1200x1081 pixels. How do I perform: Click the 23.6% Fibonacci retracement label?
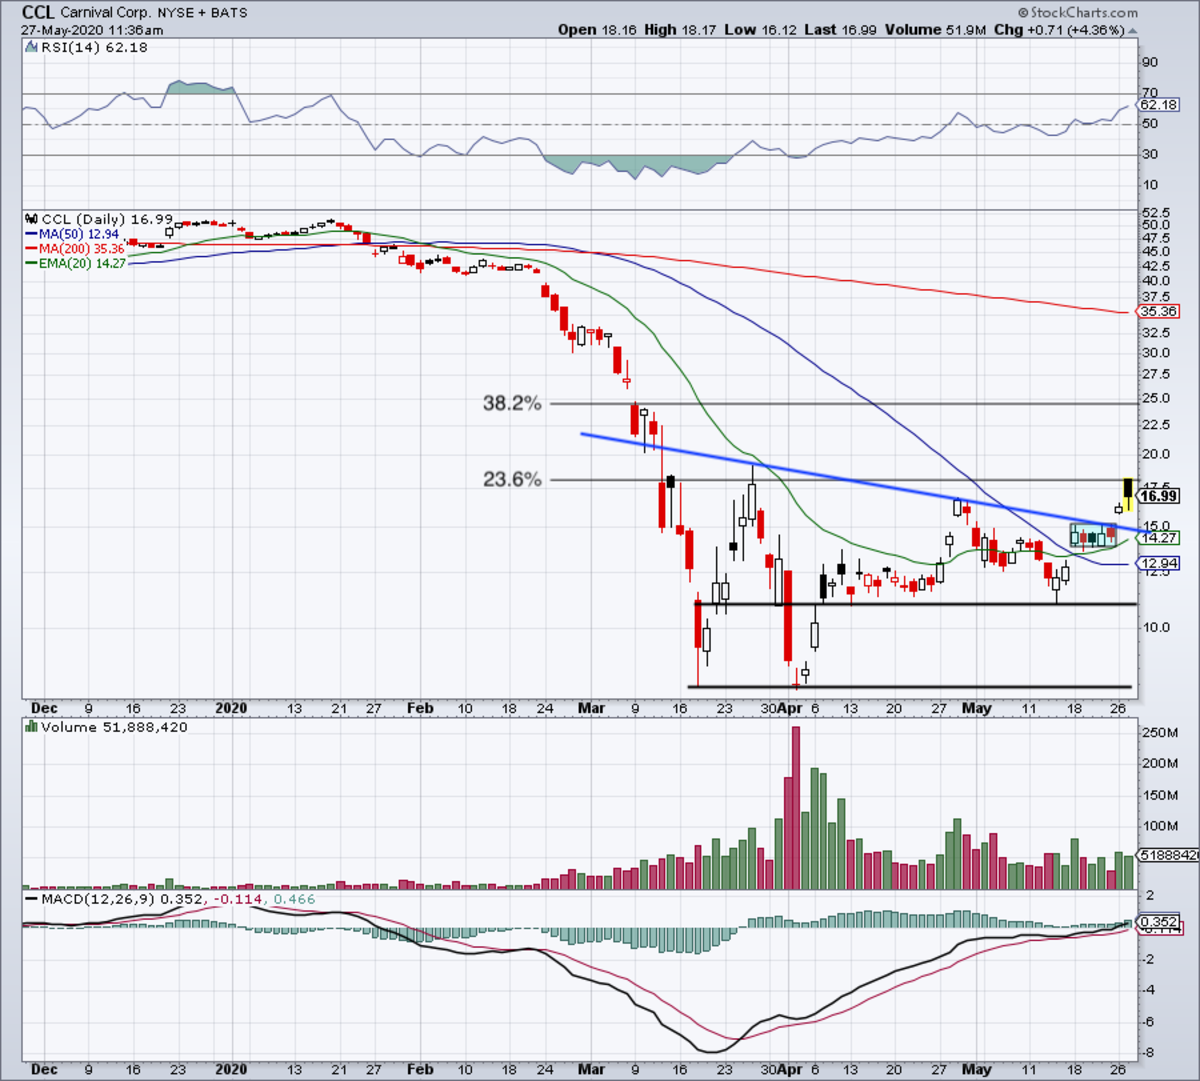(x=512, y=480)
